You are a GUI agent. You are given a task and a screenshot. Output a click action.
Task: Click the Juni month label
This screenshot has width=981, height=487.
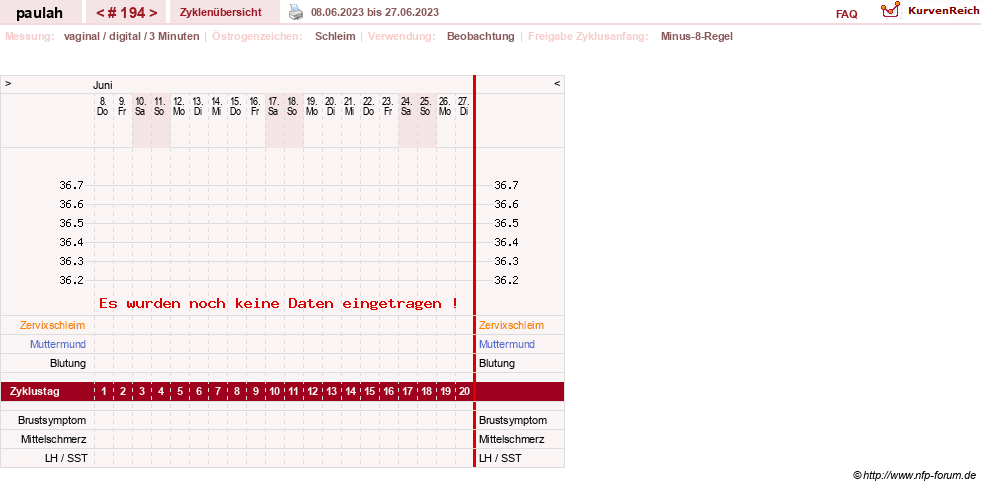click(103, 85)
